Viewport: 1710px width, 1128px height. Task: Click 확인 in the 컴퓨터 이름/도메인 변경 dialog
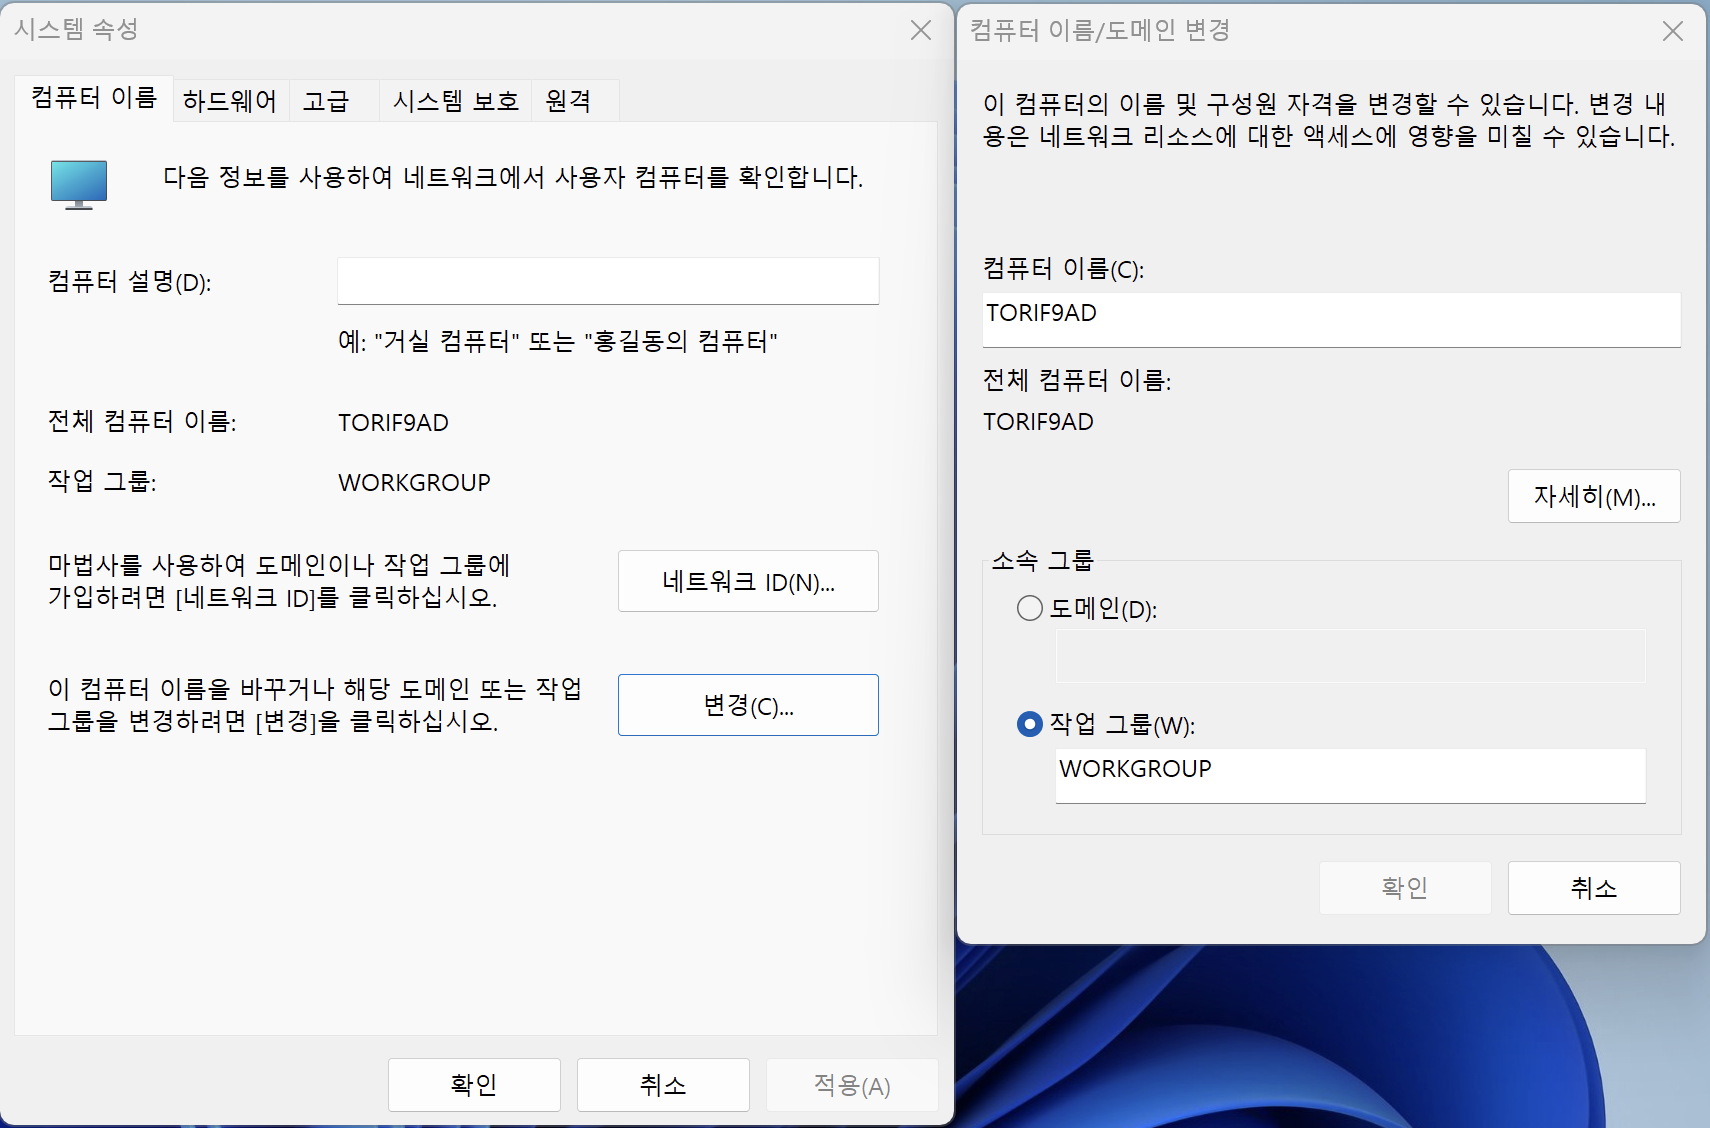pos(1405,888)
